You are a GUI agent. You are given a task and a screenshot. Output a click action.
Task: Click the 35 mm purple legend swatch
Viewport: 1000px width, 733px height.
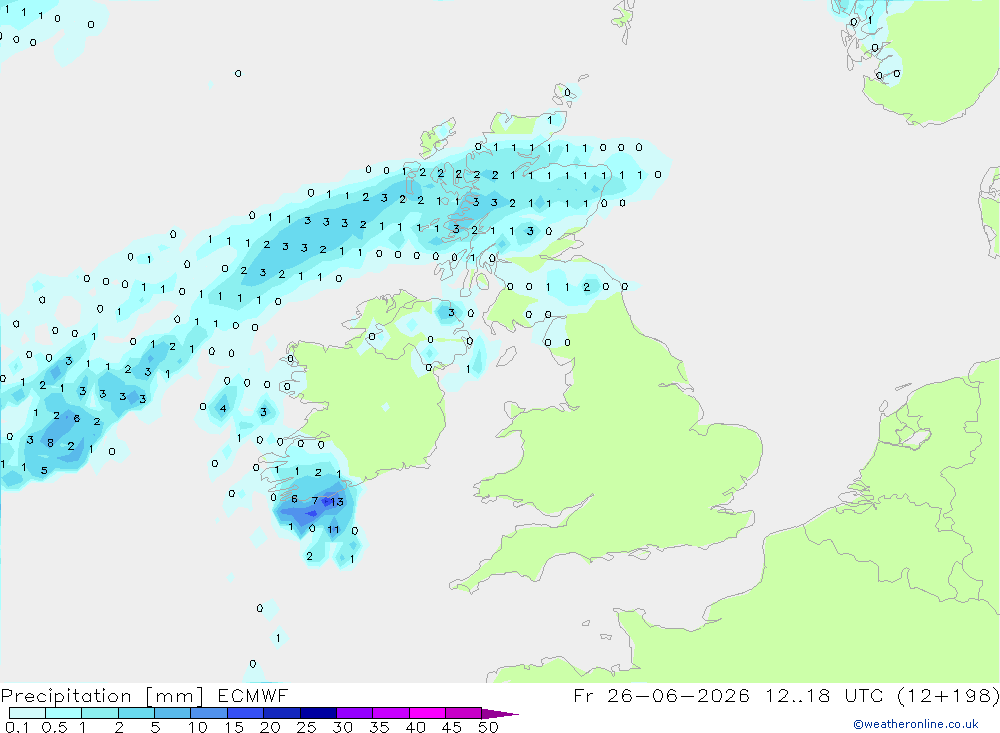coord(390,713)
